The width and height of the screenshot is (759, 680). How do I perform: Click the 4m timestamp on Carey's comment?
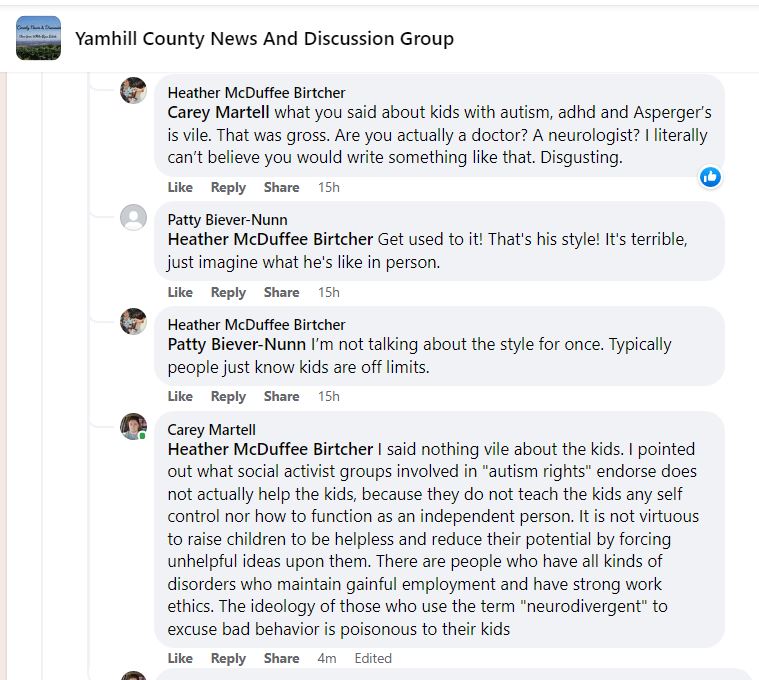[x=327, y=658]
